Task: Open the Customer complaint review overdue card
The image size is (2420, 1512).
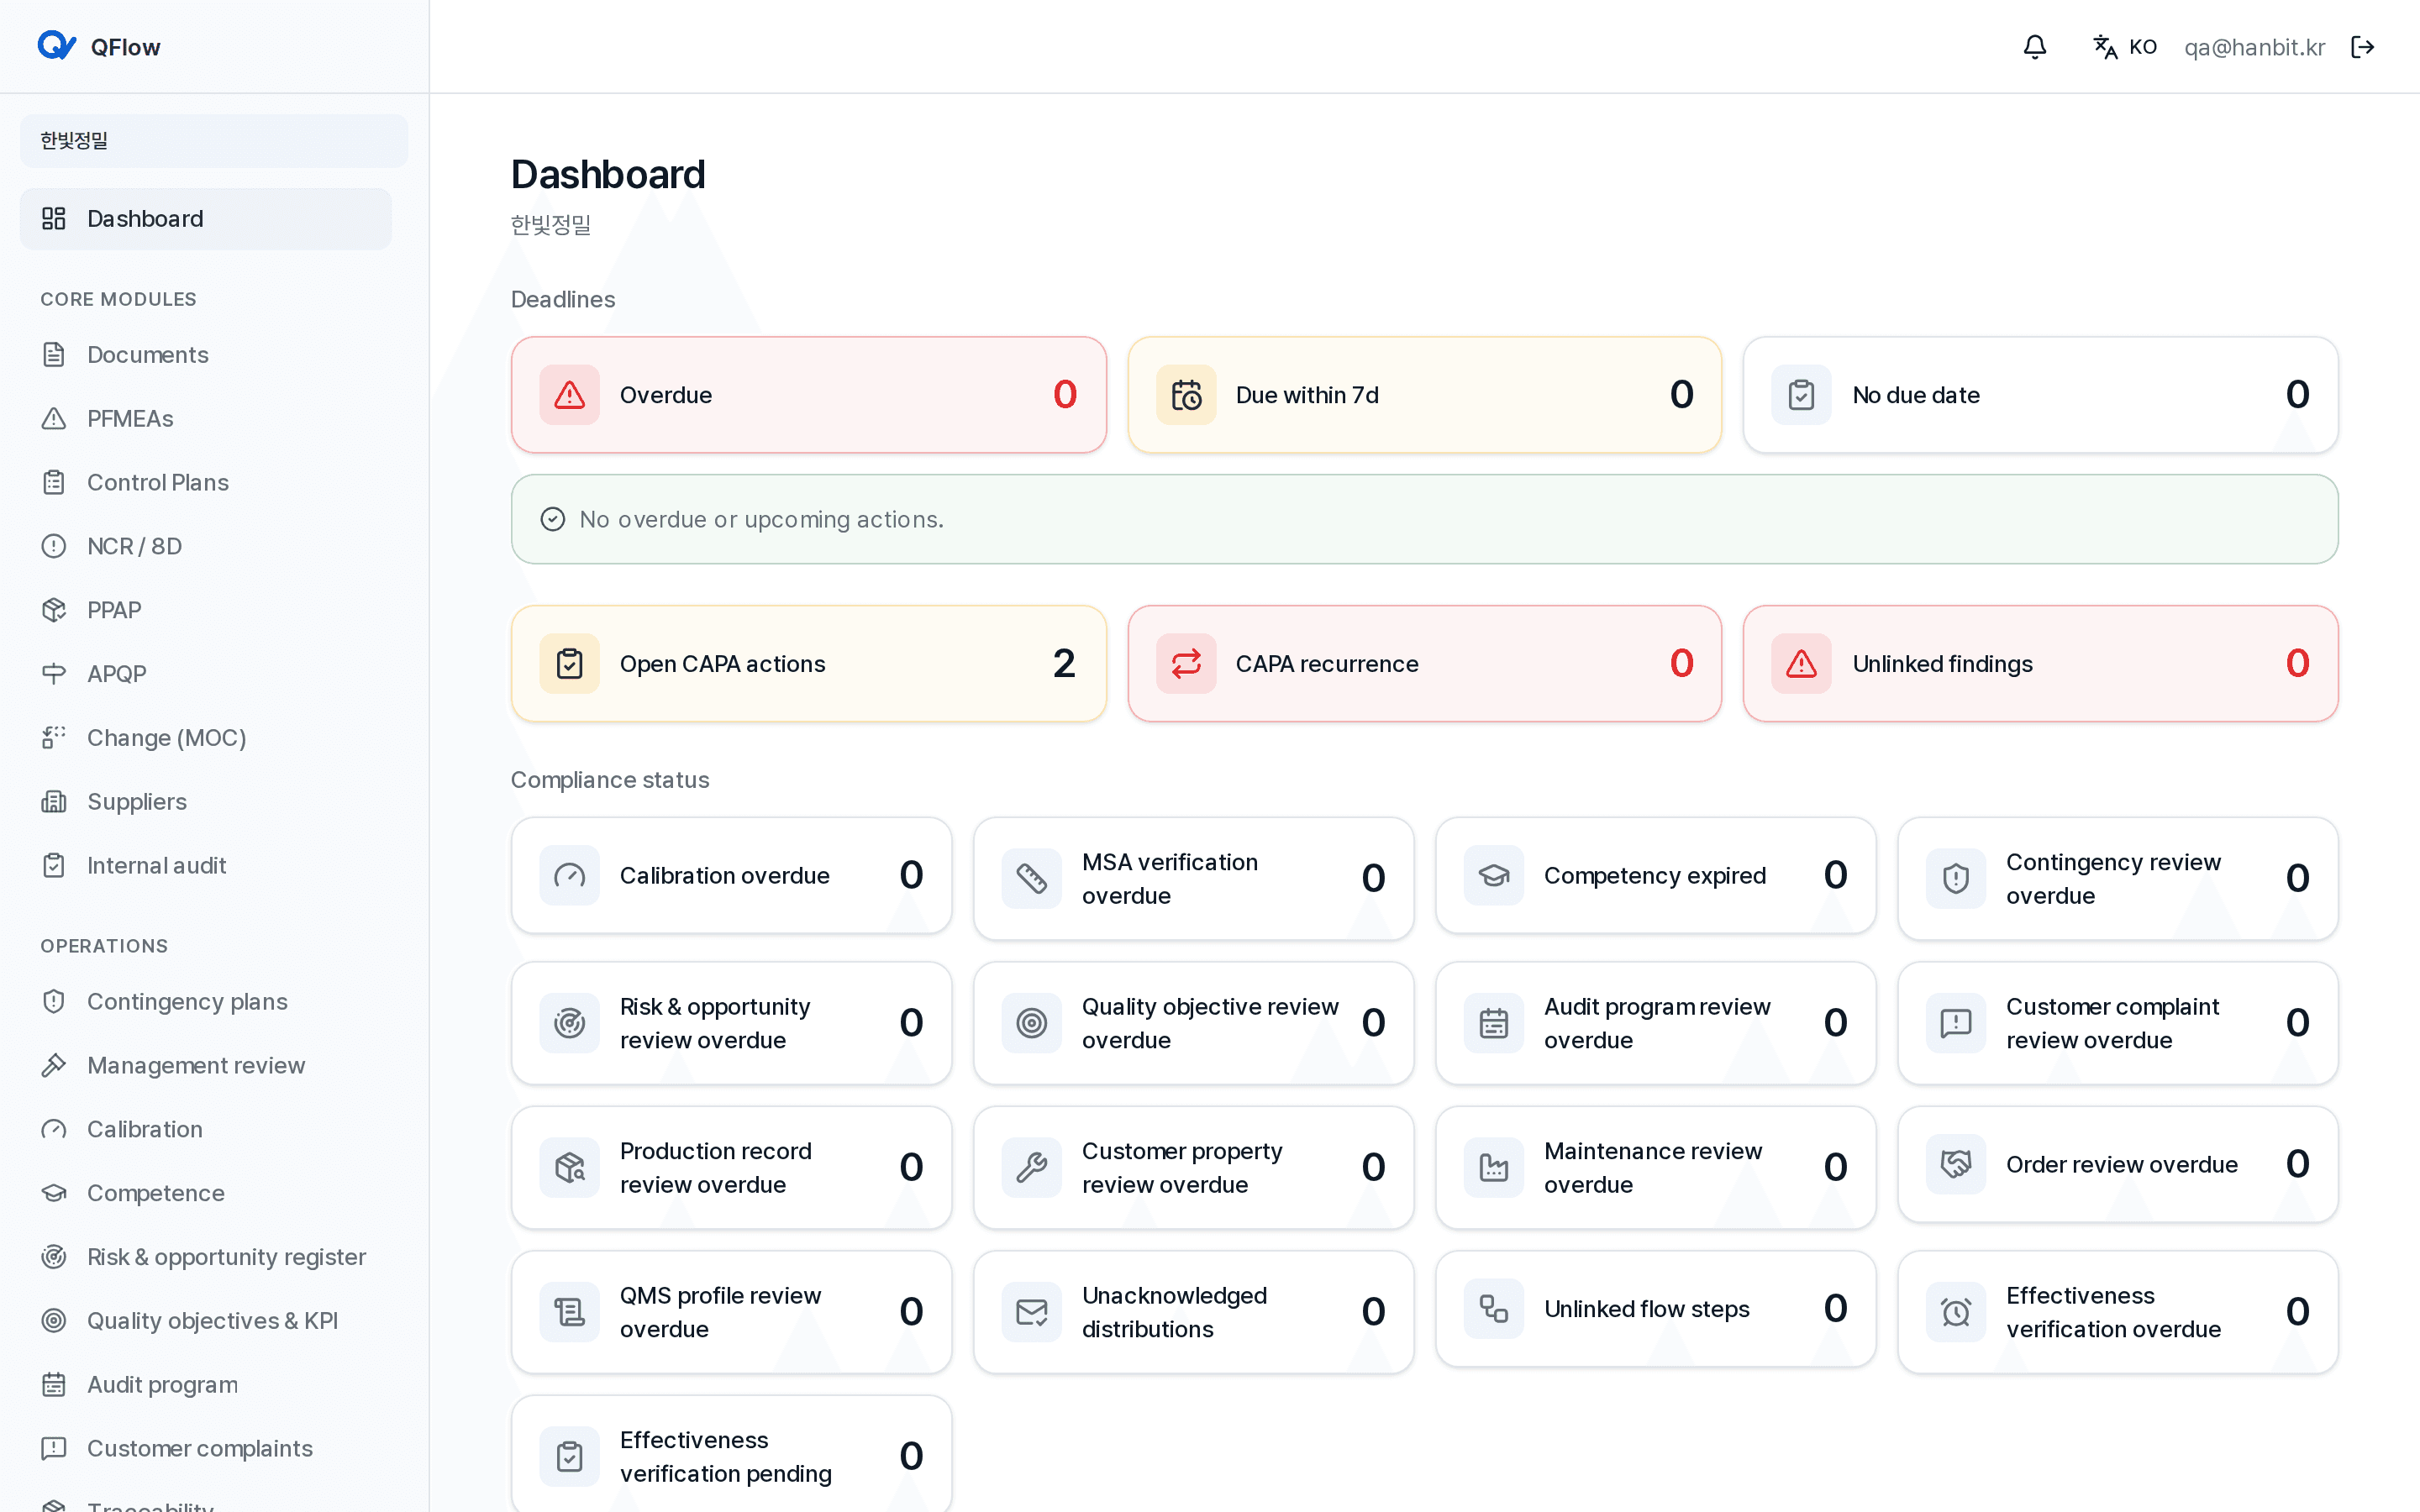Action: pyautogui.click(x=2118, y=1024)
